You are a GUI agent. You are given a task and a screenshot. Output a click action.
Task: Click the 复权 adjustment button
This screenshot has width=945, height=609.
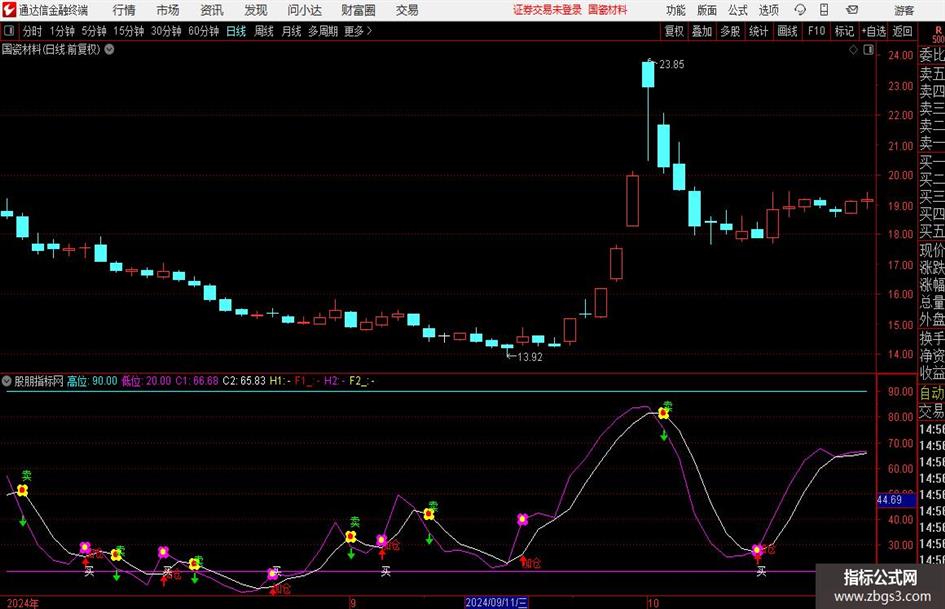(x=674, y=31)
